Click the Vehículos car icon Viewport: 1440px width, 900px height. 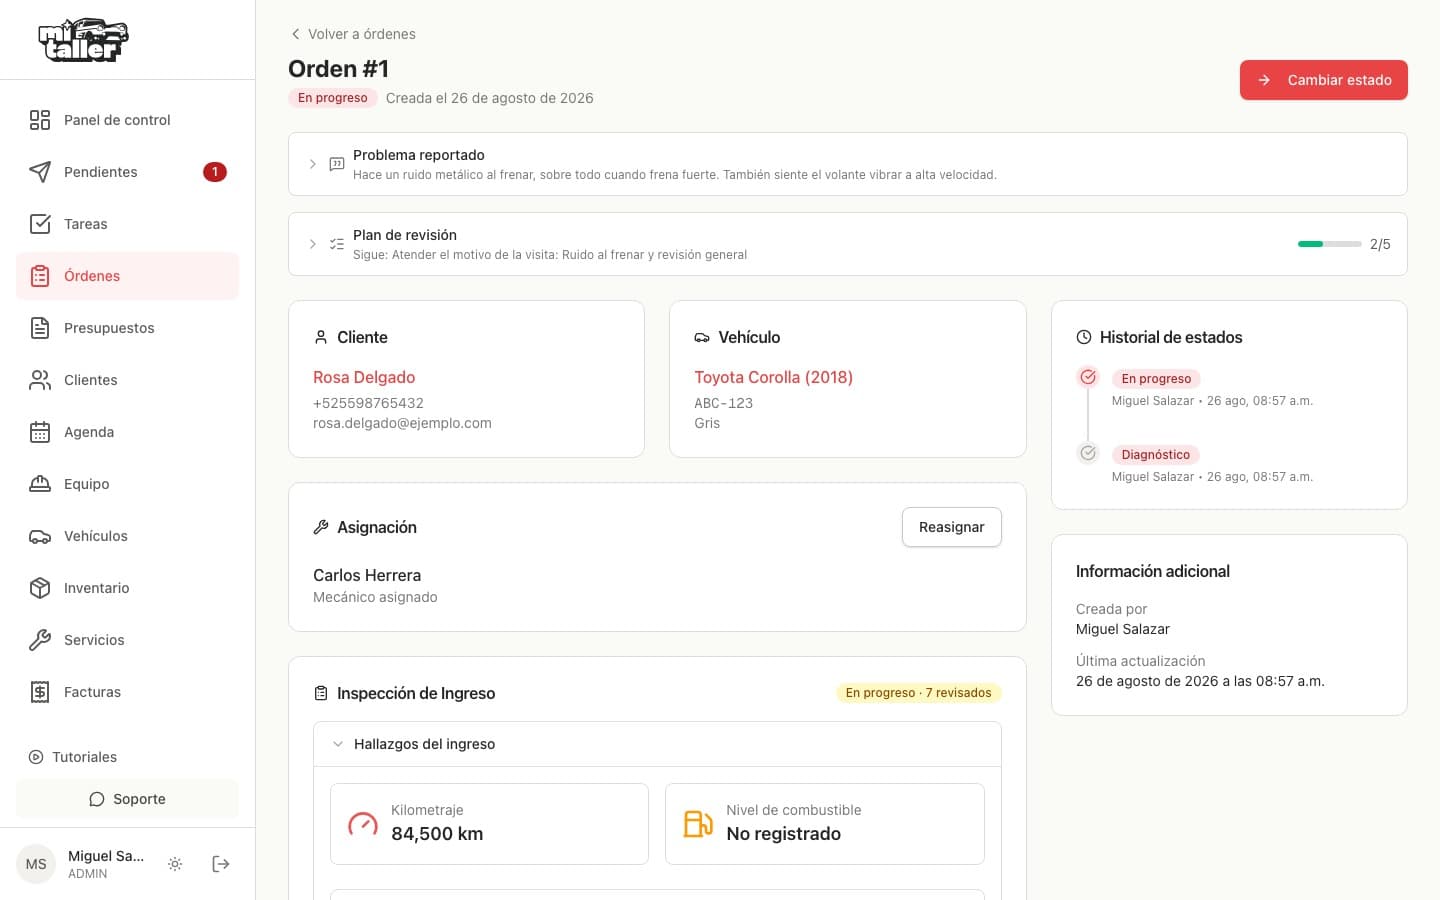pos(40,536)
